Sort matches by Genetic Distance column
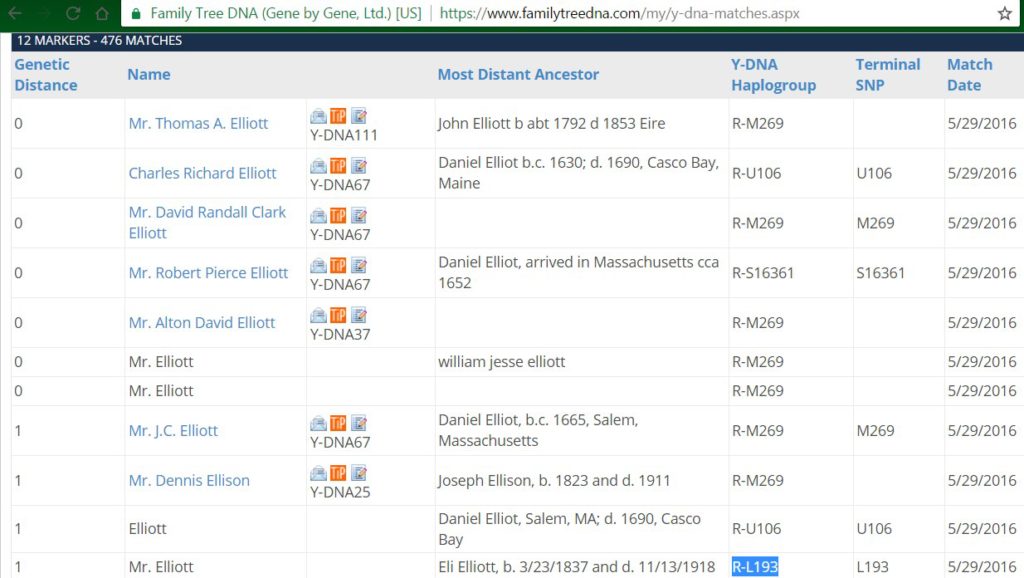1024x578 pixels. (46, 74)
